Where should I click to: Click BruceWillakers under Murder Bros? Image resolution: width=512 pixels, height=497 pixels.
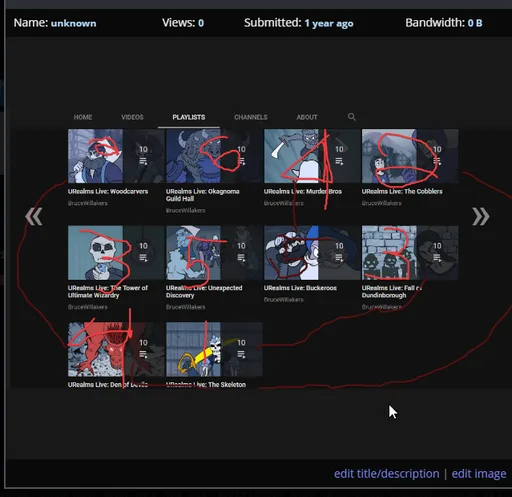(x=284, y=203)
